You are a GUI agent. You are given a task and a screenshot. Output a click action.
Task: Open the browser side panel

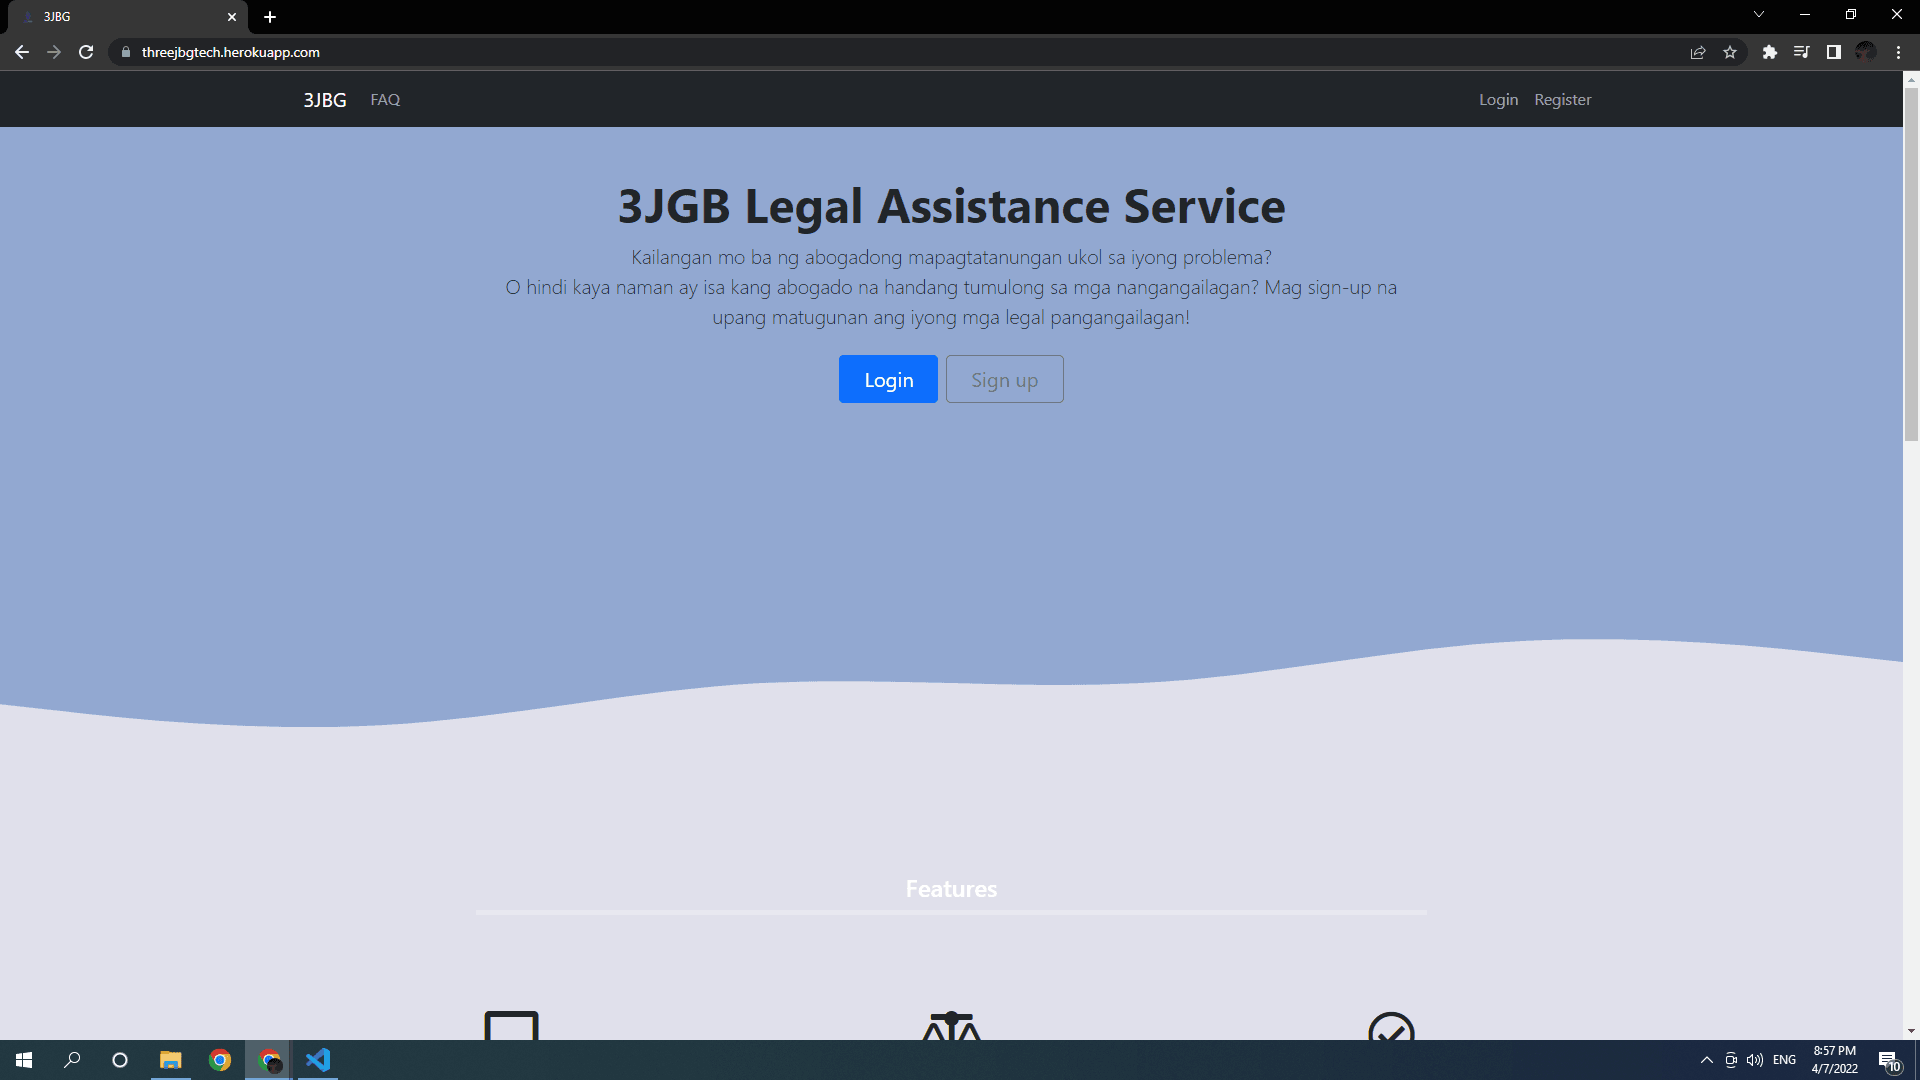tap(1833, 52)
